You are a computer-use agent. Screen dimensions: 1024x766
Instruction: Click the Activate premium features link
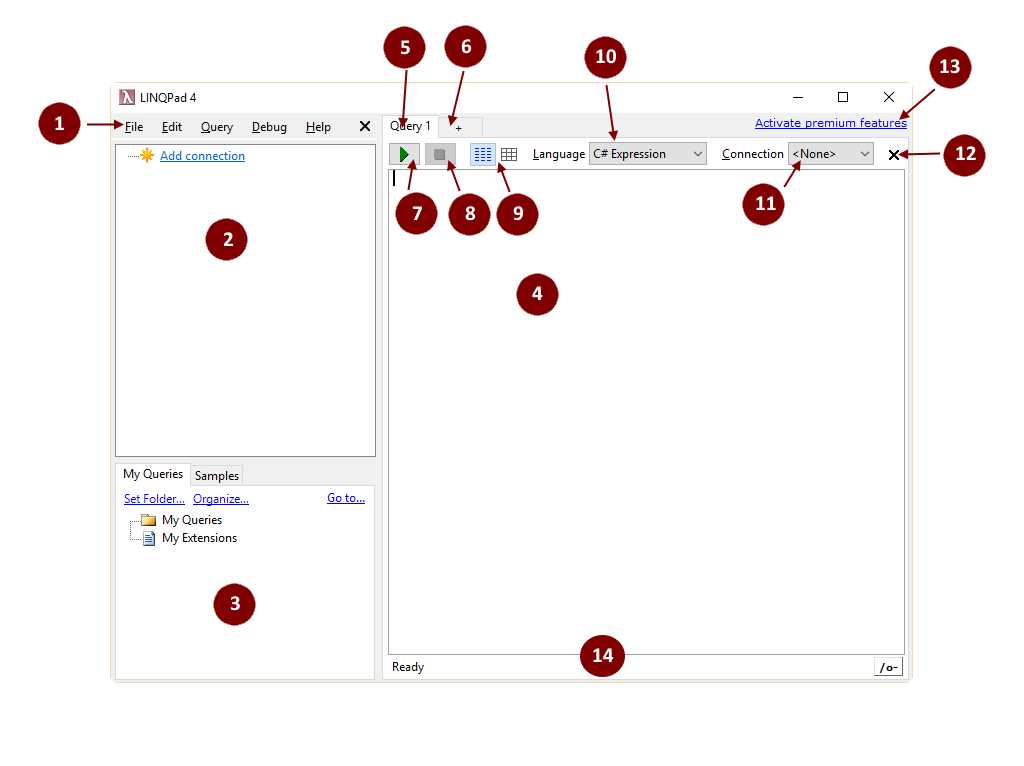tap(831, 122)
